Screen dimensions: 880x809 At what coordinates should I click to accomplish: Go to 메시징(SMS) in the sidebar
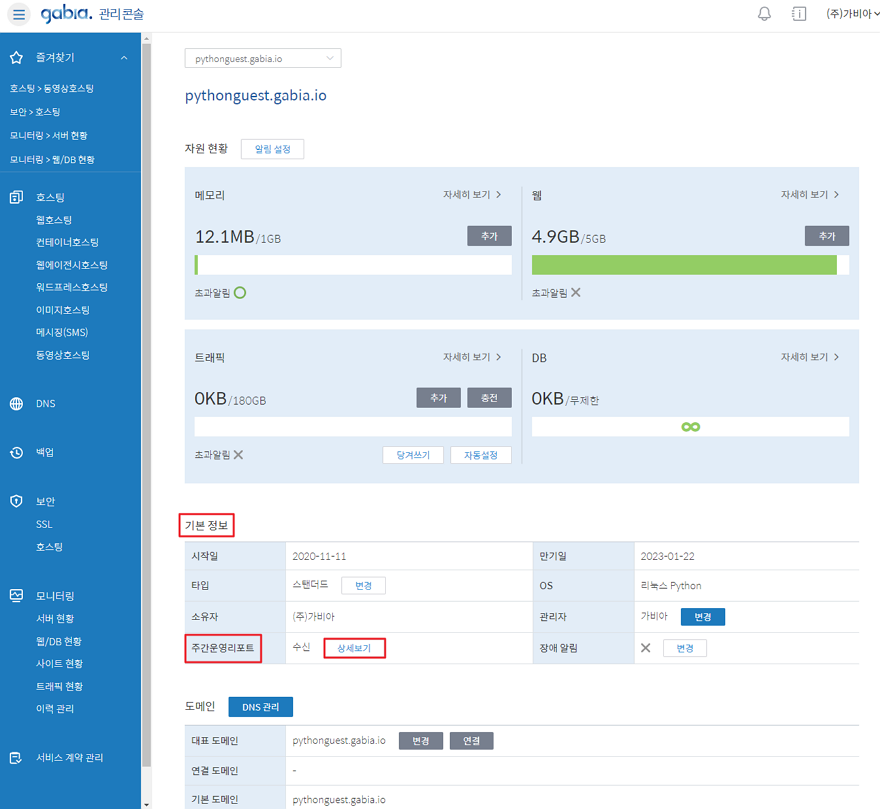click(62, 332)
